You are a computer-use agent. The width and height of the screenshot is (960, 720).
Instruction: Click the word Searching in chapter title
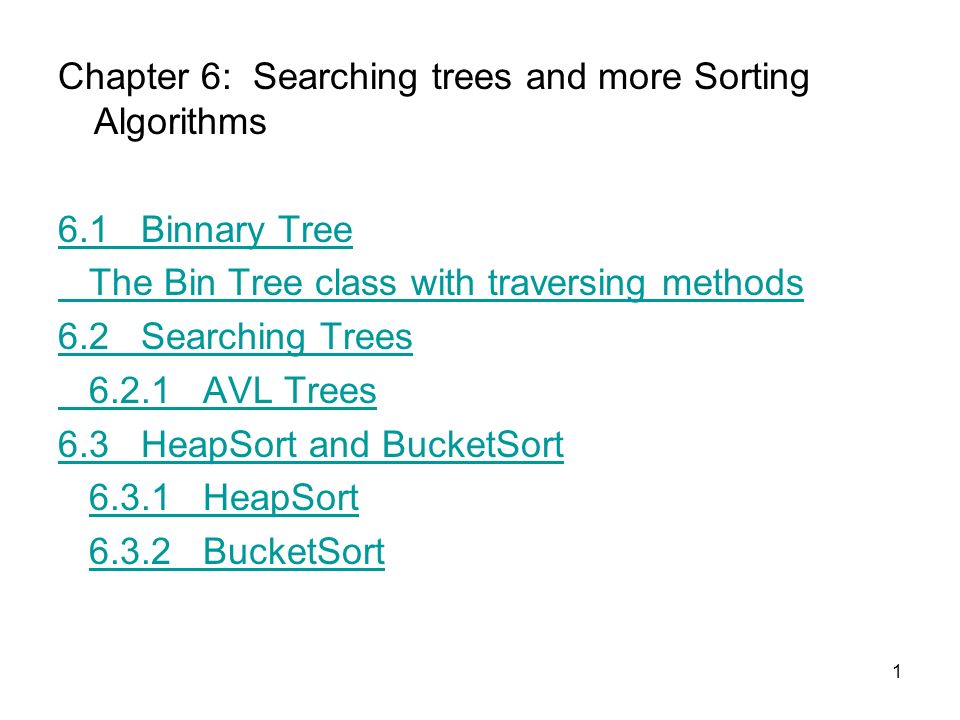(335, 78)
